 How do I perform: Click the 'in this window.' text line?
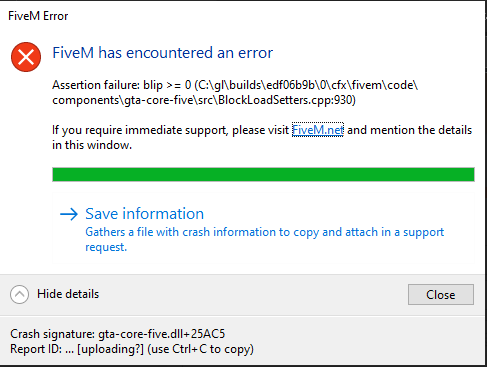[92, 145]
